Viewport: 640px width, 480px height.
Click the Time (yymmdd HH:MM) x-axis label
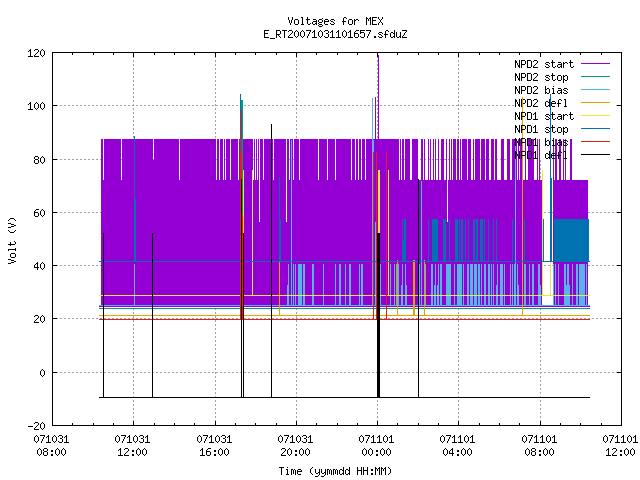[335, 471]
